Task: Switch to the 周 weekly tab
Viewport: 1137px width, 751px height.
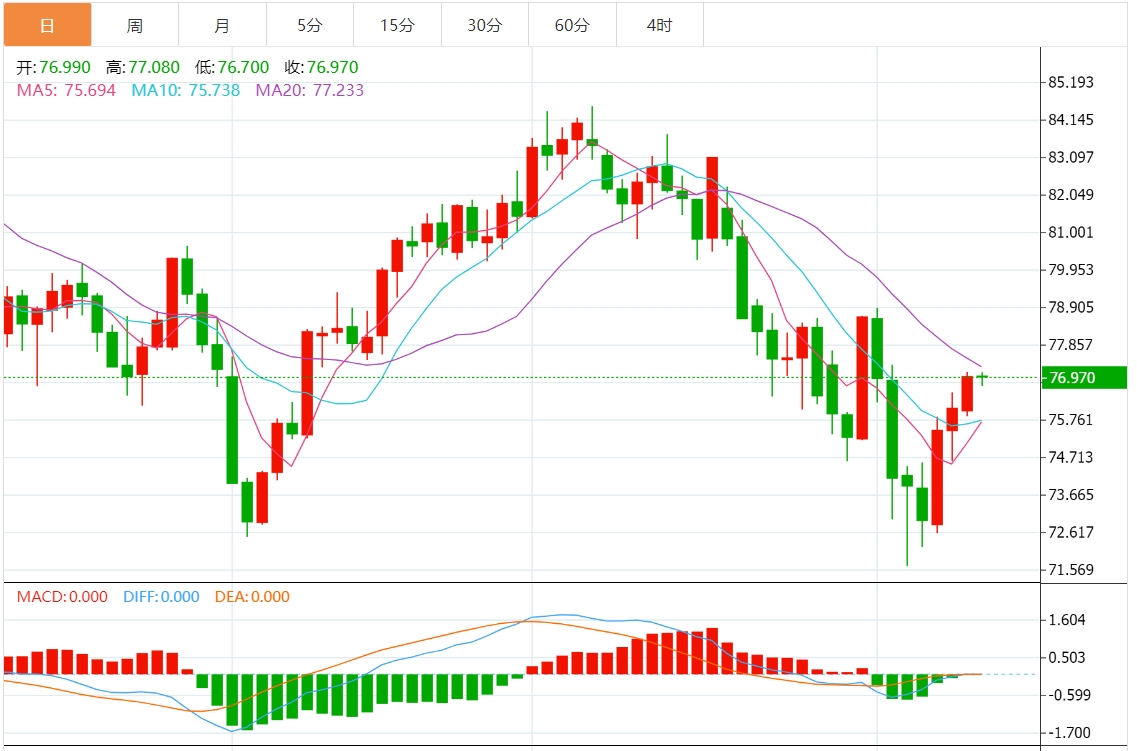Action: coord(135,25)
